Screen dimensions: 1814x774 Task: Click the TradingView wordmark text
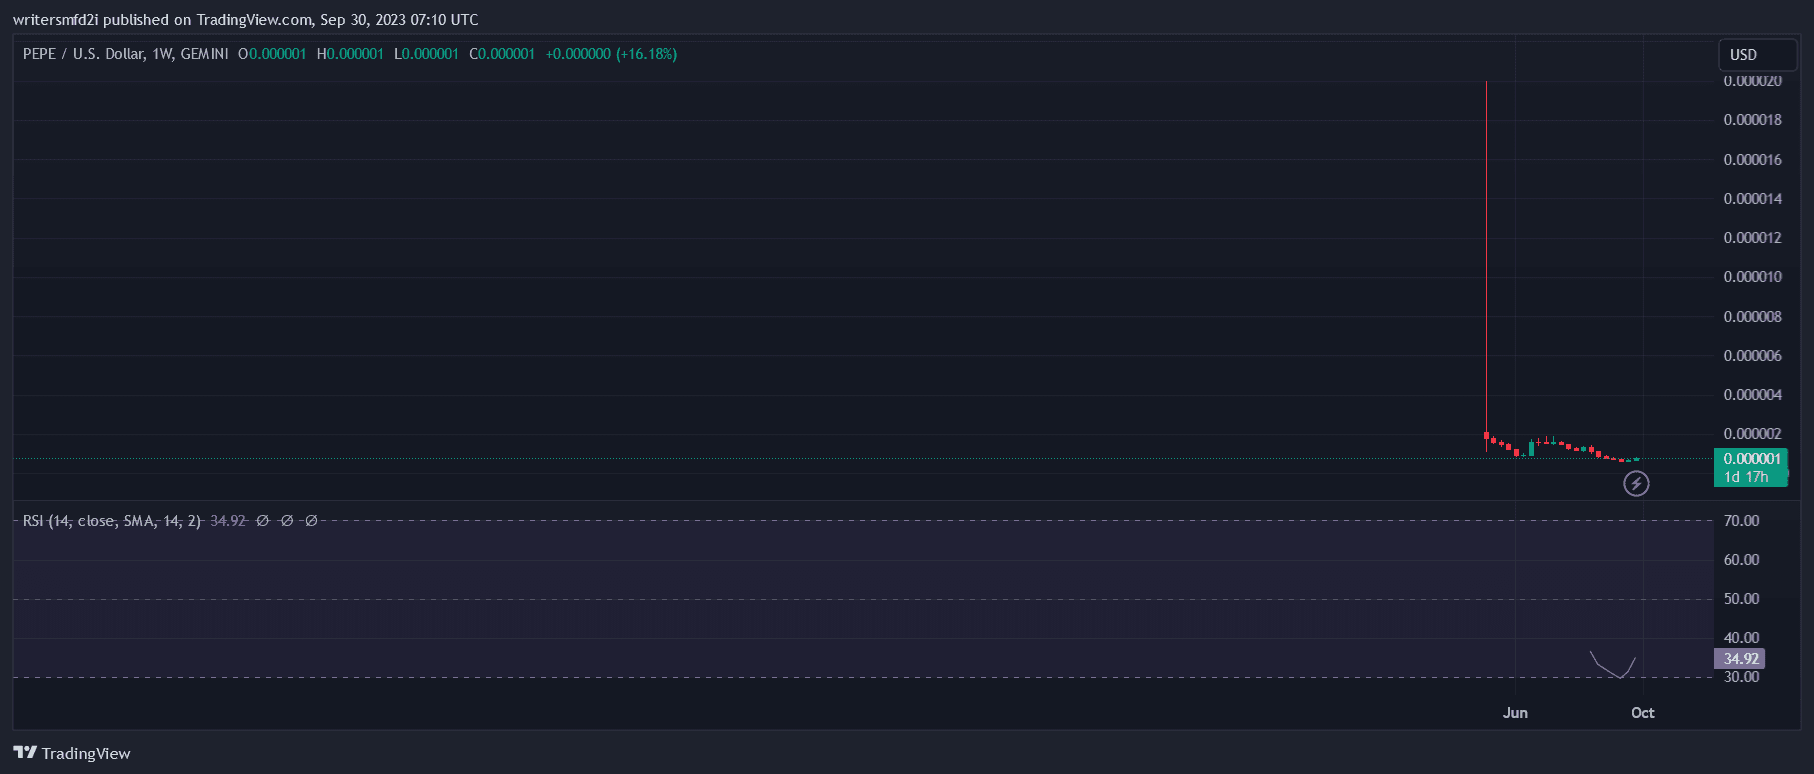pyautogui.click(x=86, y=754)
